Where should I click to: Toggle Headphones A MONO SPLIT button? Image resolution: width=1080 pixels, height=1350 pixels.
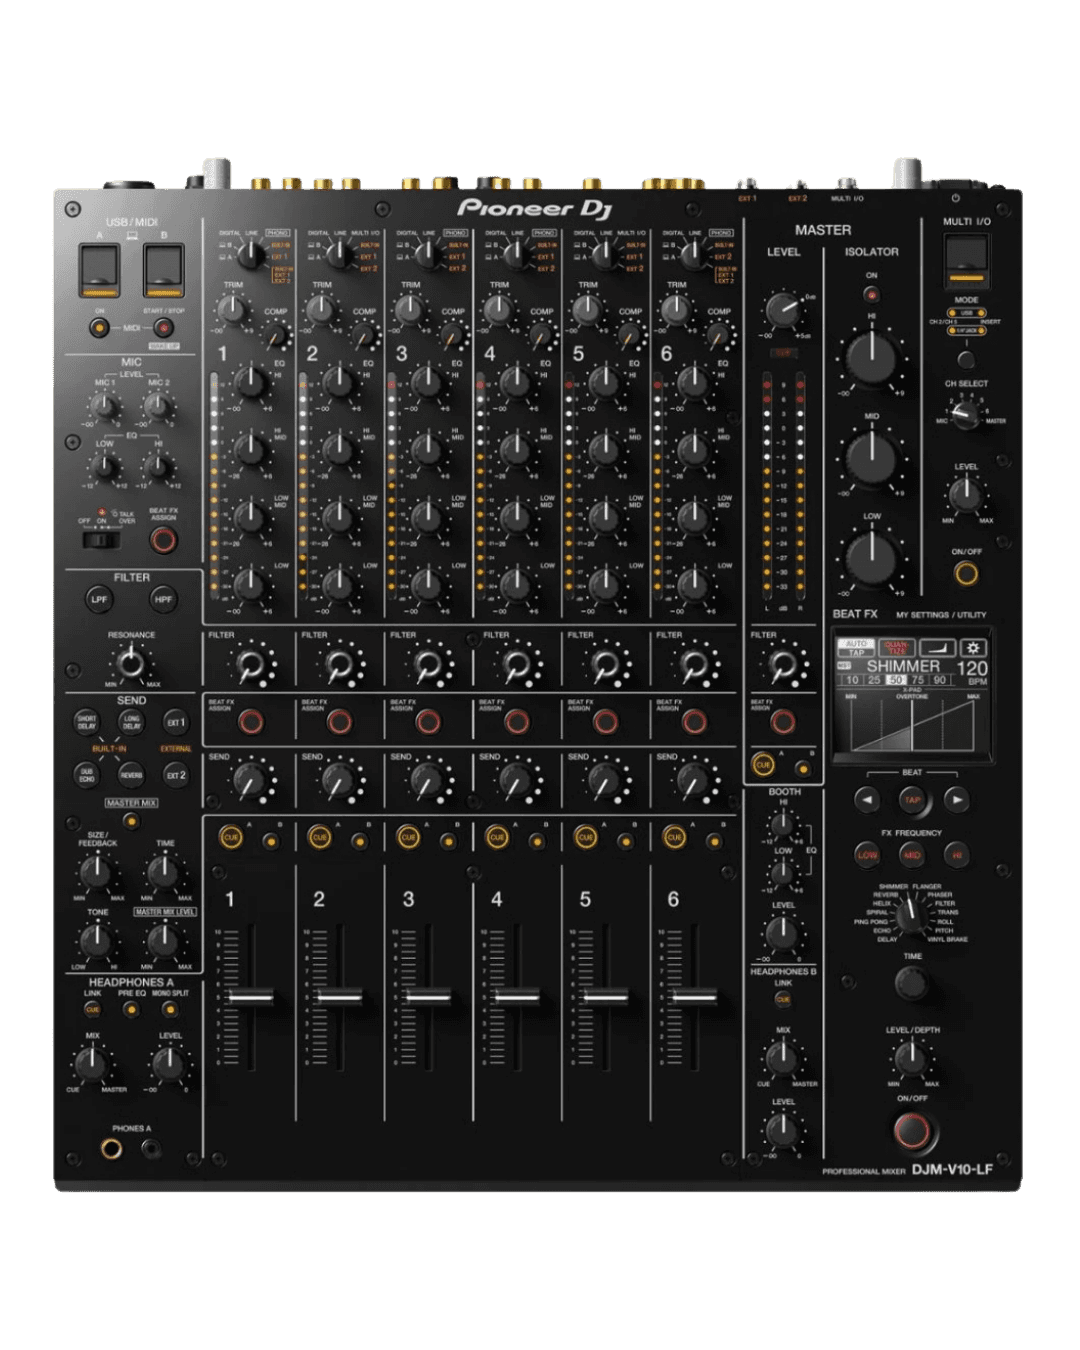coord(169,1009)
